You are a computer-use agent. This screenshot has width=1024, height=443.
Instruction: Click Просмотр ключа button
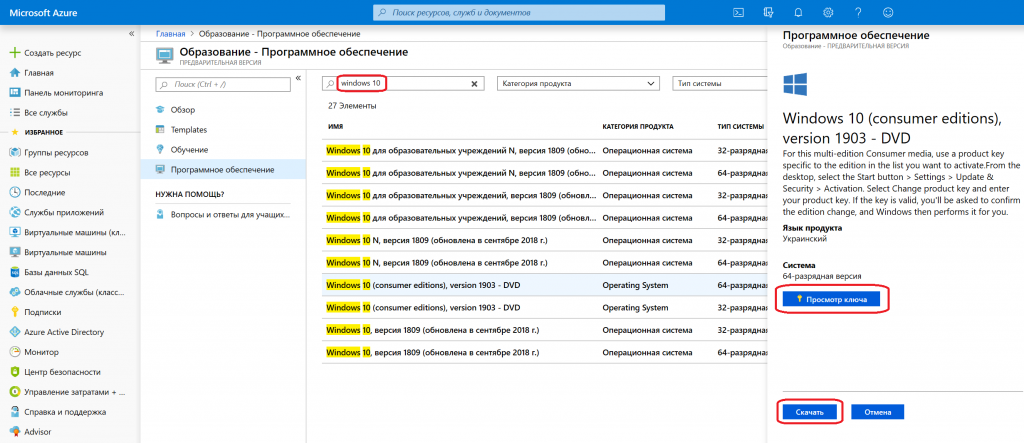[831, 299]
